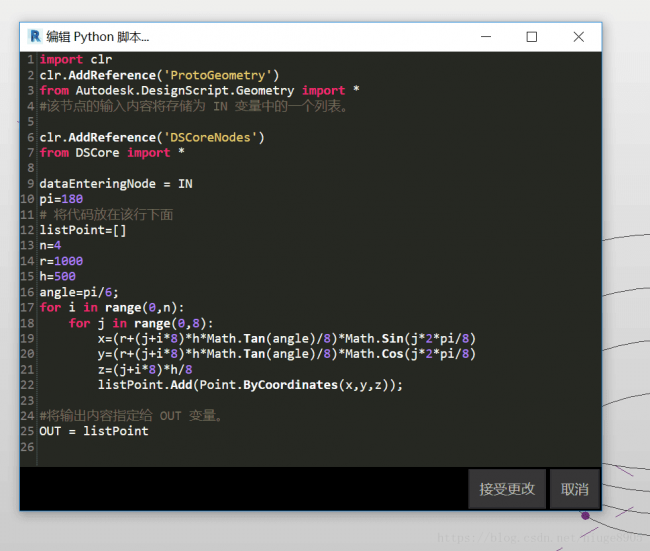
Task: Accept changes with the 接受更改 button
Action: click(506, 489)
